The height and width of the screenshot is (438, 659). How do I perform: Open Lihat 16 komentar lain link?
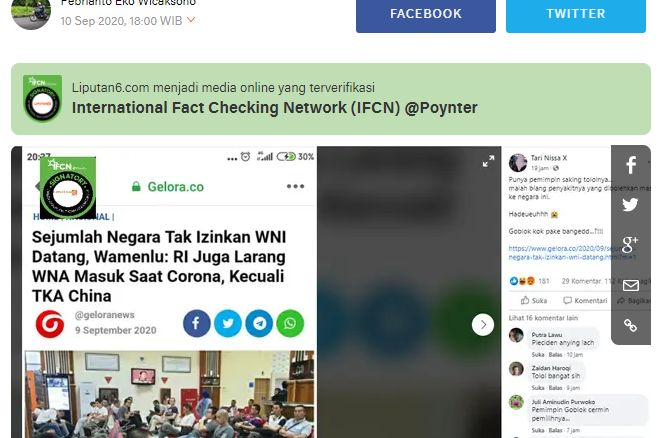(543, 318)
